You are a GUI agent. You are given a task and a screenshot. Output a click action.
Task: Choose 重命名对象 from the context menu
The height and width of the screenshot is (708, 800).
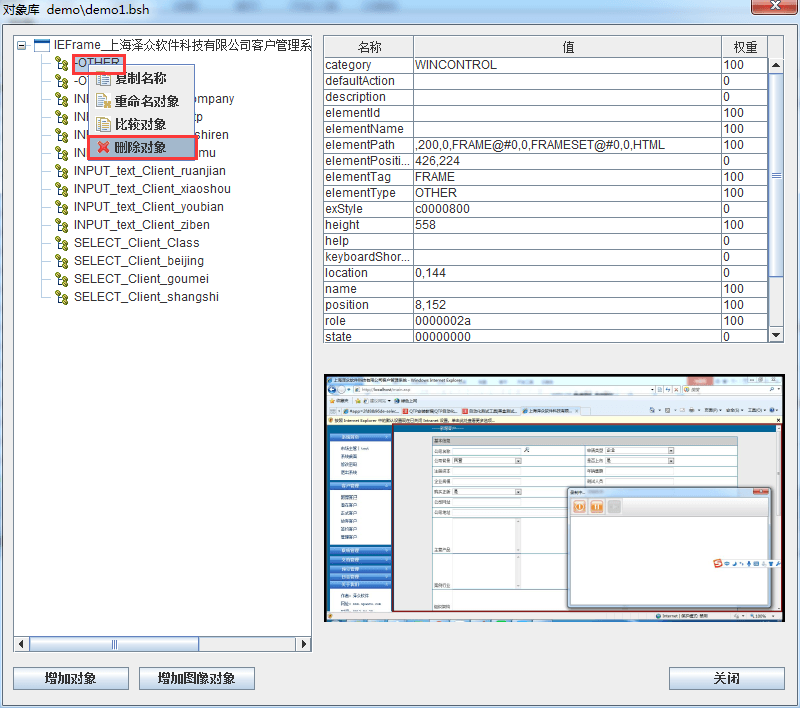tap(146, 101)
